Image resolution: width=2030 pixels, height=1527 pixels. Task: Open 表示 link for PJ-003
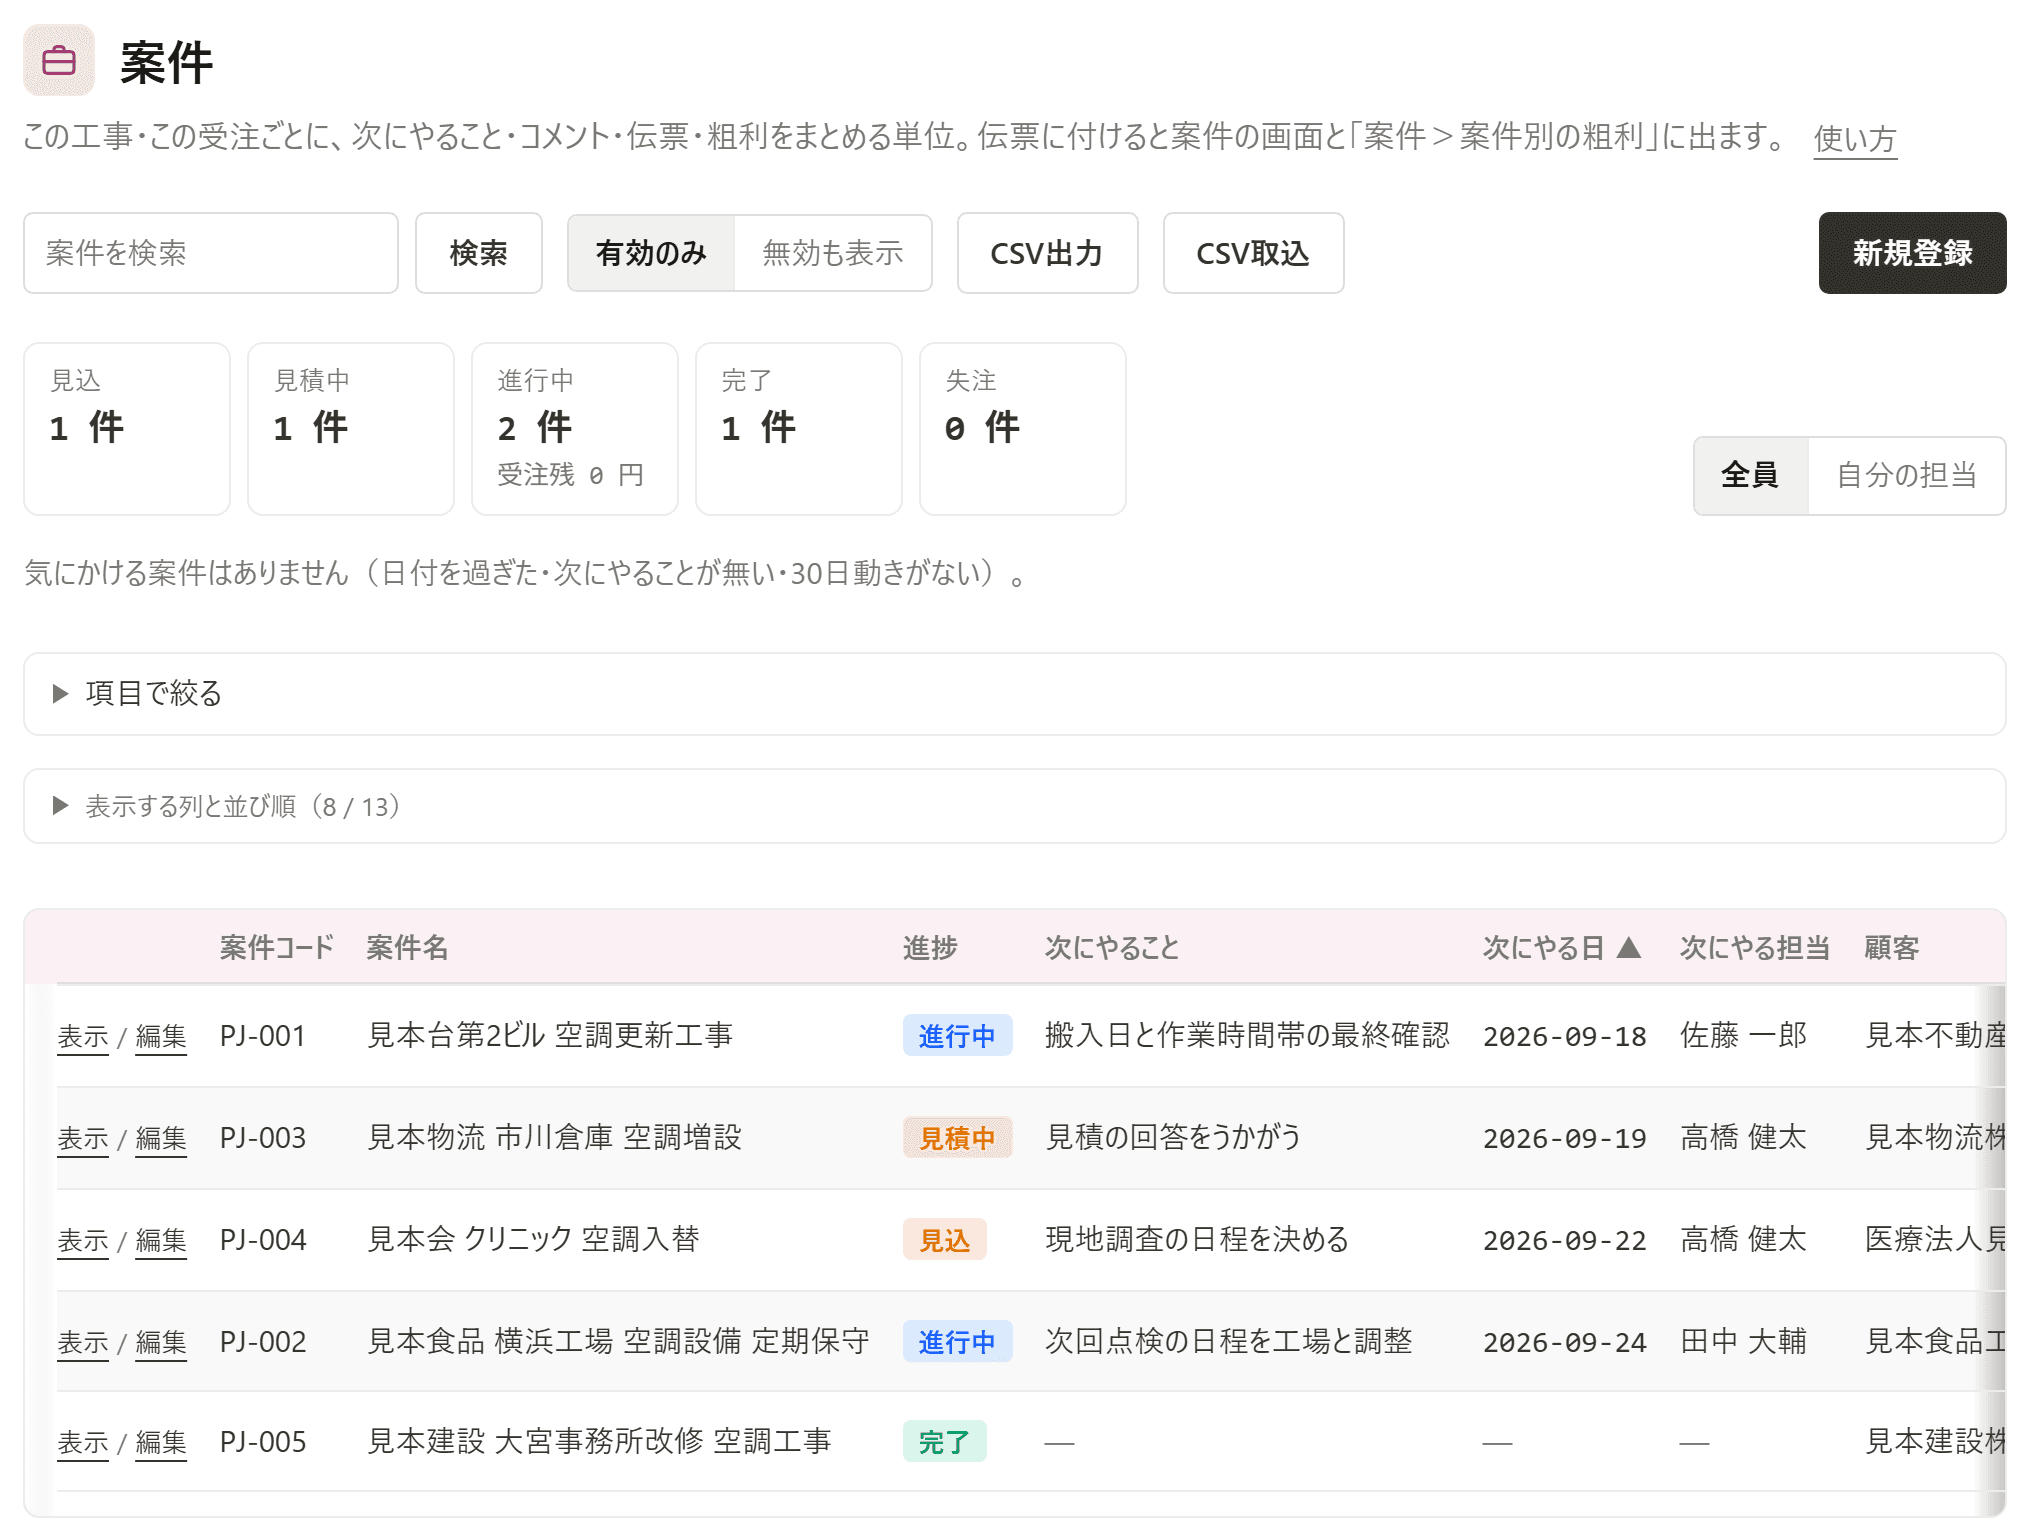point(83,1139)
